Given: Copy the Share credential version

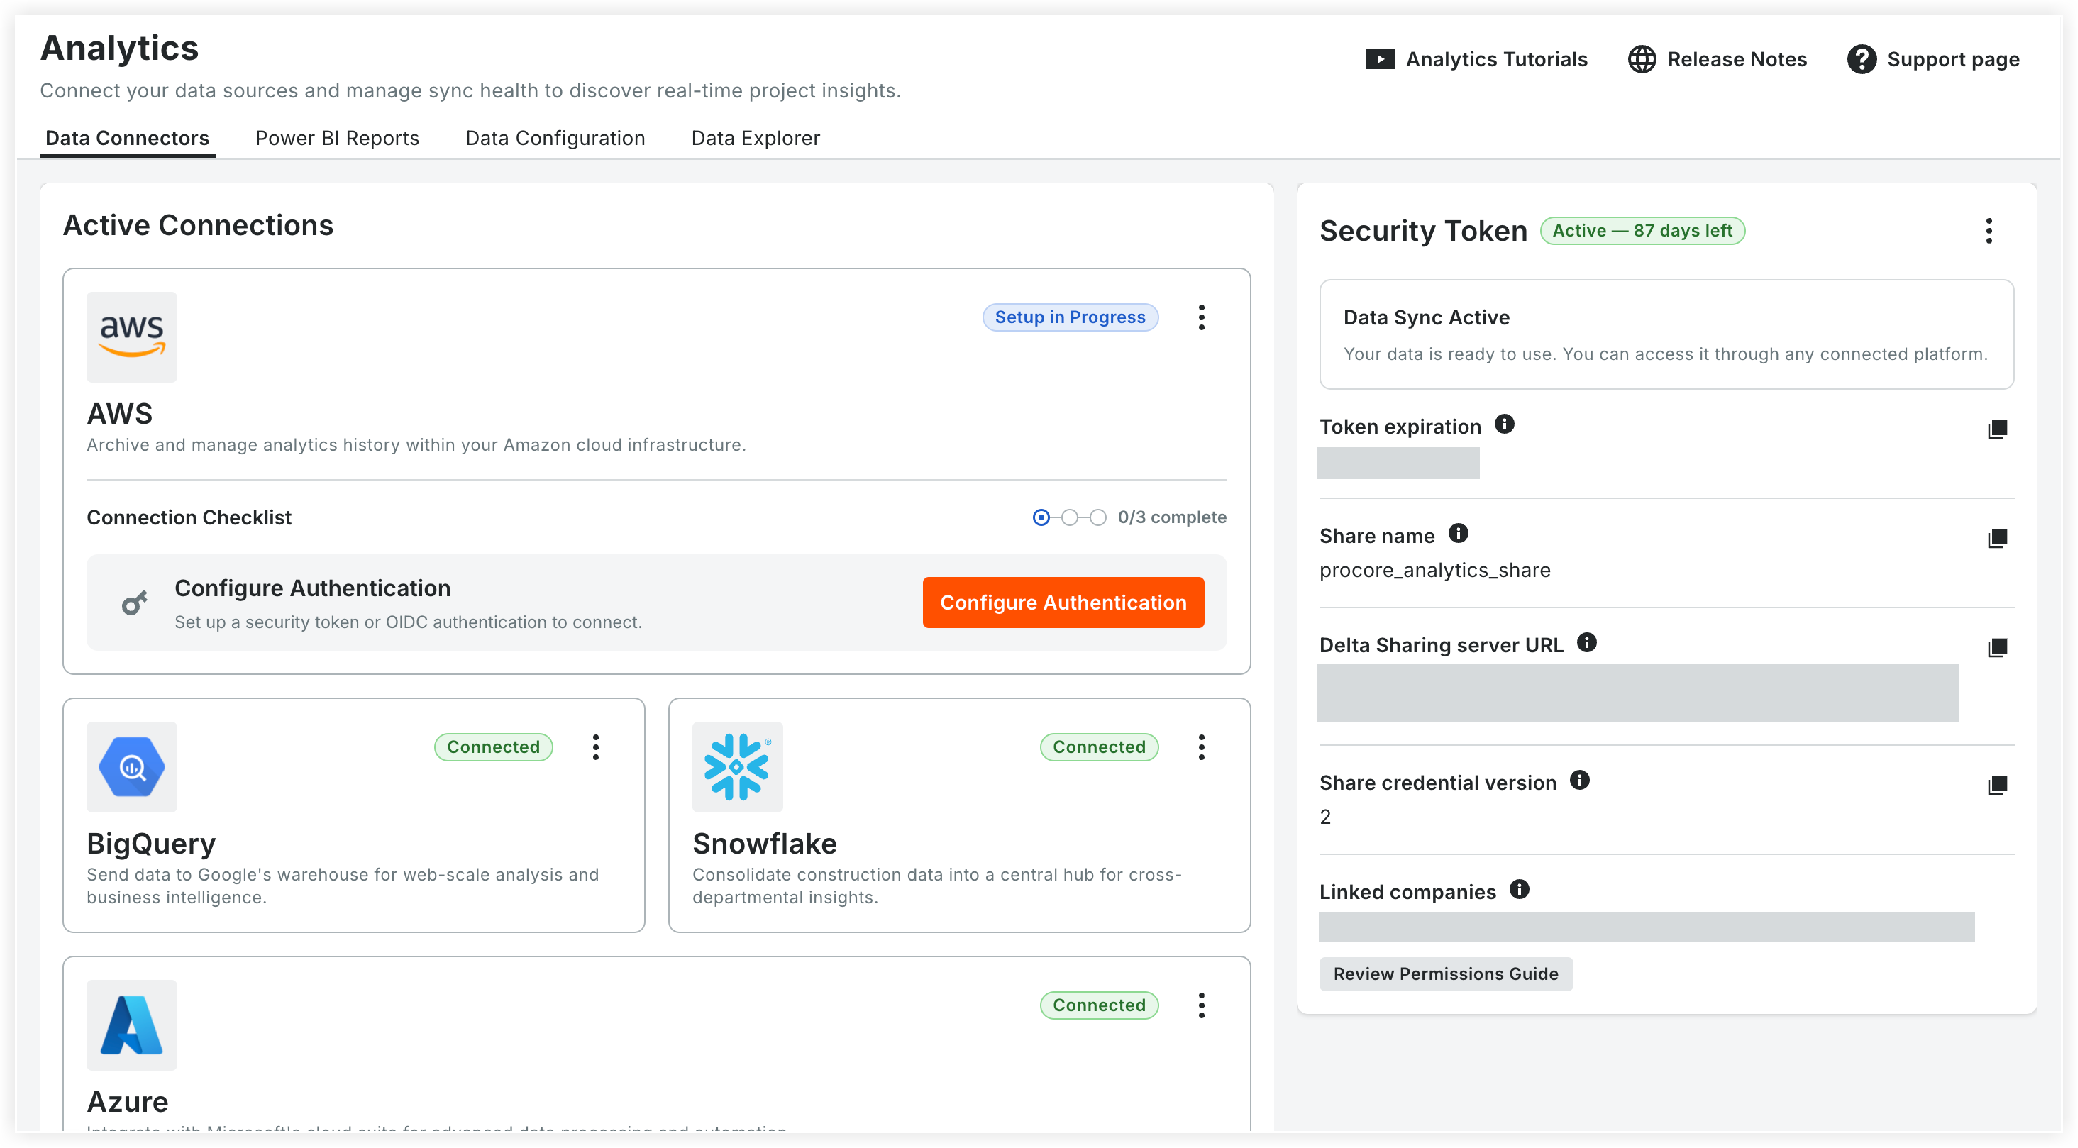Looking at the screenshot, I should point(1998,785).
